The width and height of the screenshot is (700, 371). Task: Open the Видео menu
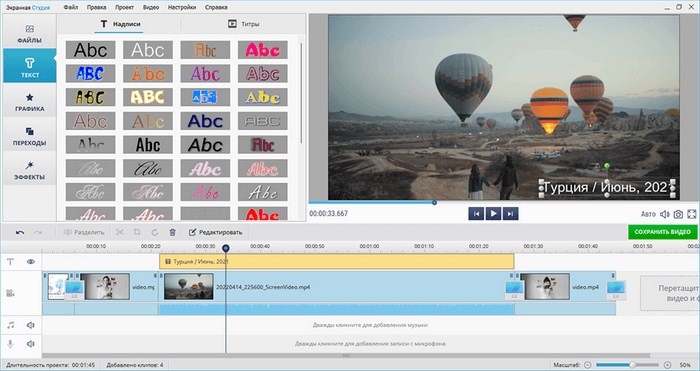click(x=151, y=7)
